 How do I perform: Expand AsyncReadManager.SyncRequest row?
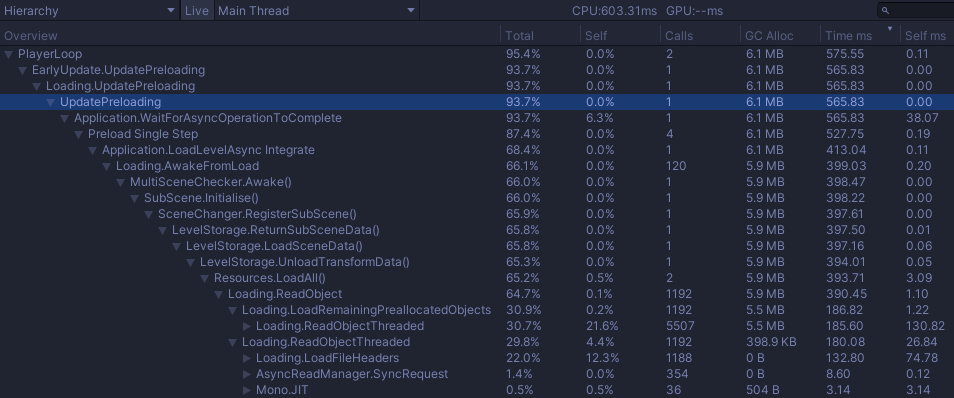click(246, 374)
